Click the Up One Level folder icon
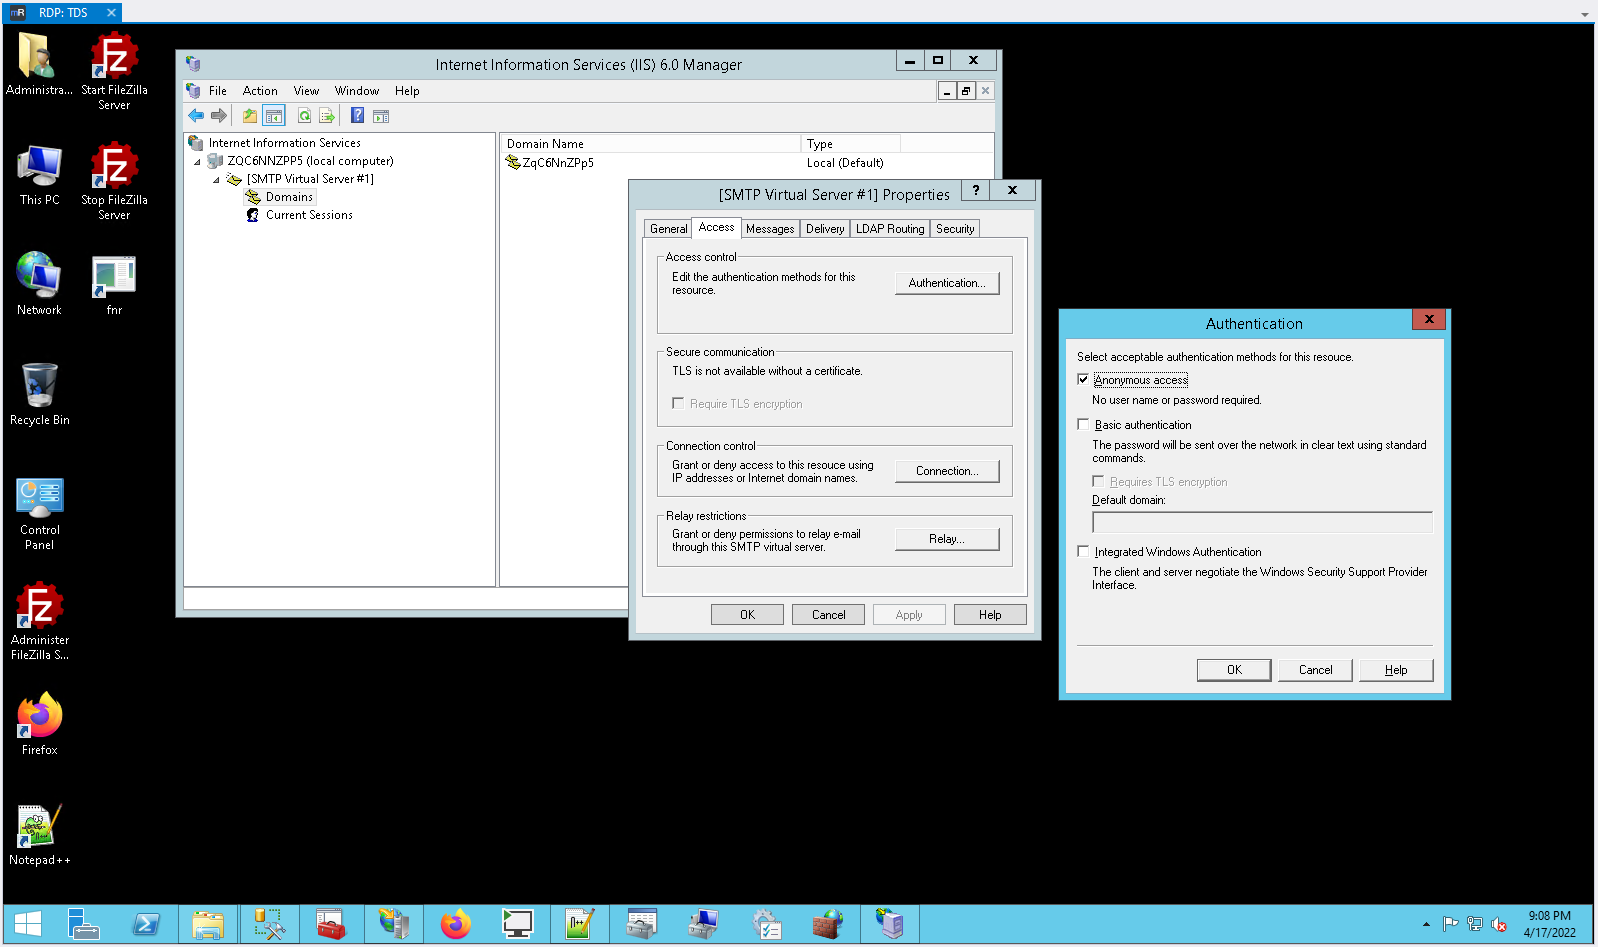1598x947 pixels. point(250,116)
